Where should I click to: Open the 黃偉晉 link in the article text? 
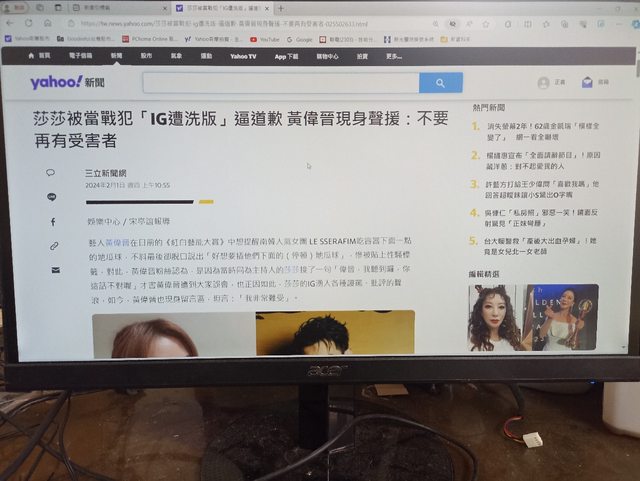pyautogui.click(x=117, y=242)
